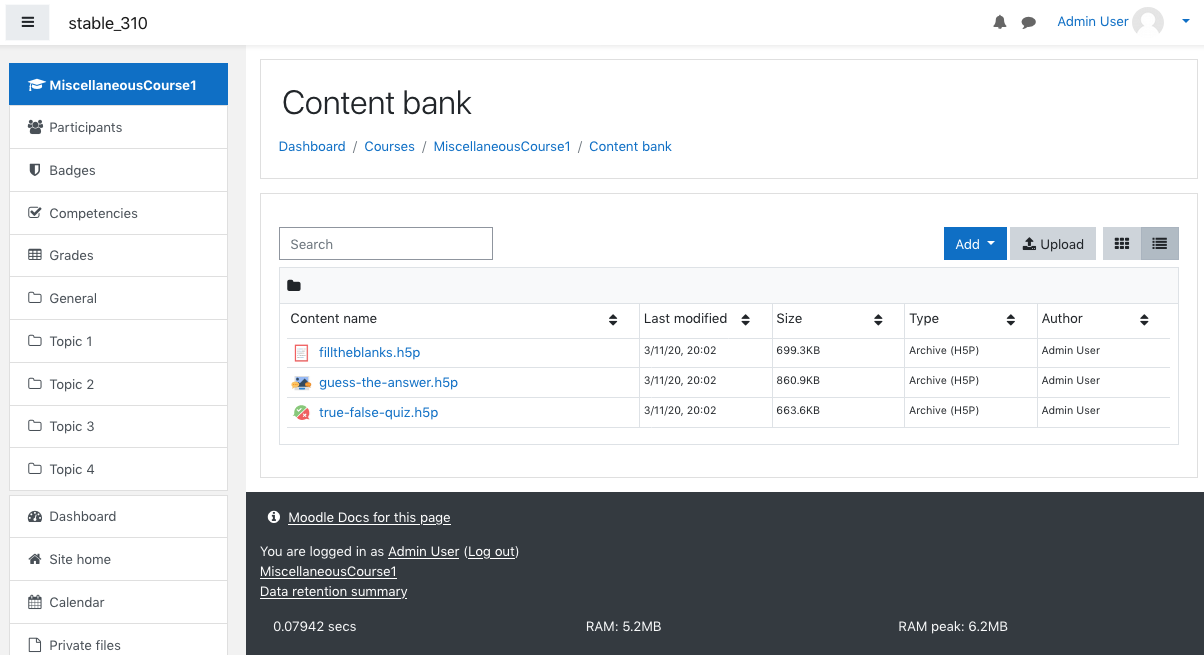Image resolution: width=1204 pixels, height=655 pixels.
Task: Click the true-false-quiz.h5p file icon
Action: point(302,412)
